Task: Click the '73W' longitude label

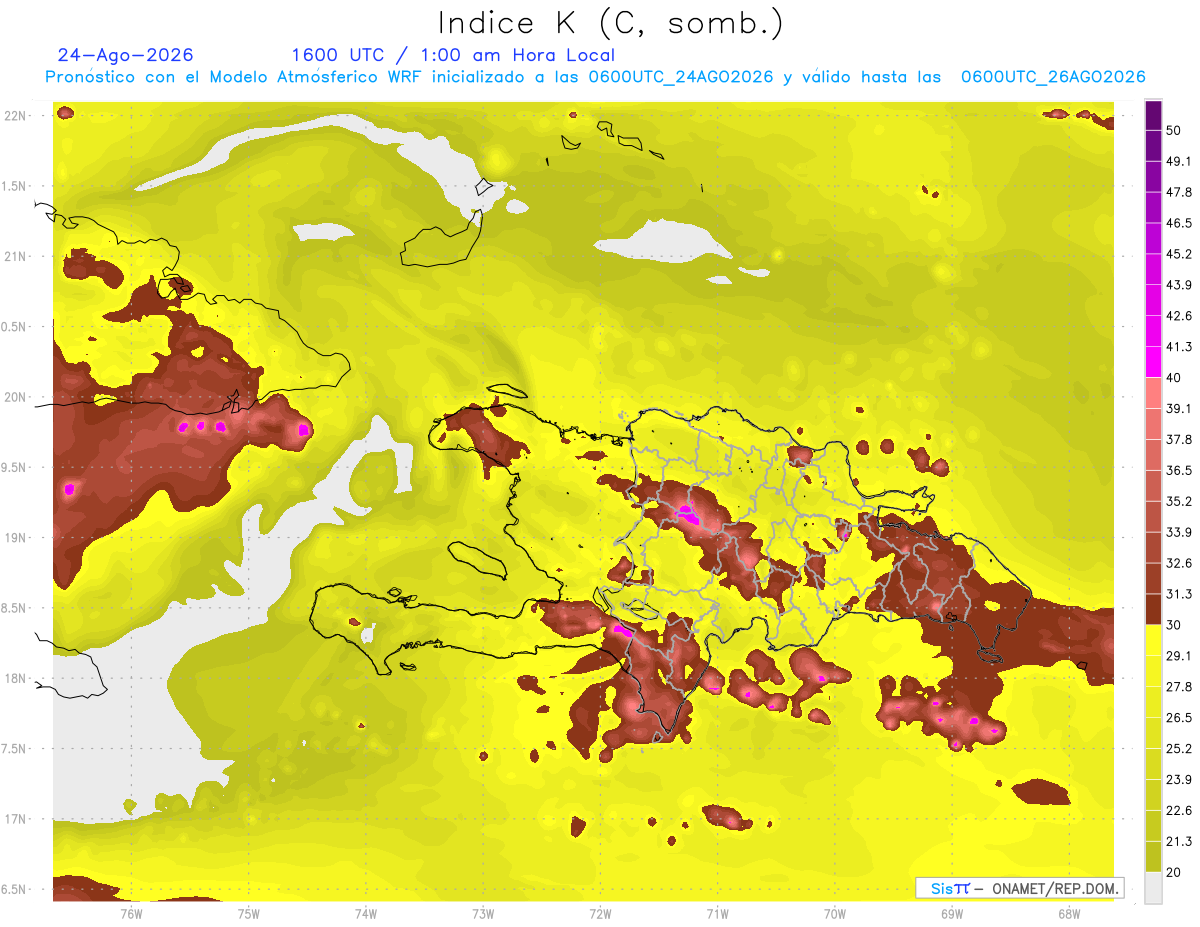Action: click(x=483, y=914)
